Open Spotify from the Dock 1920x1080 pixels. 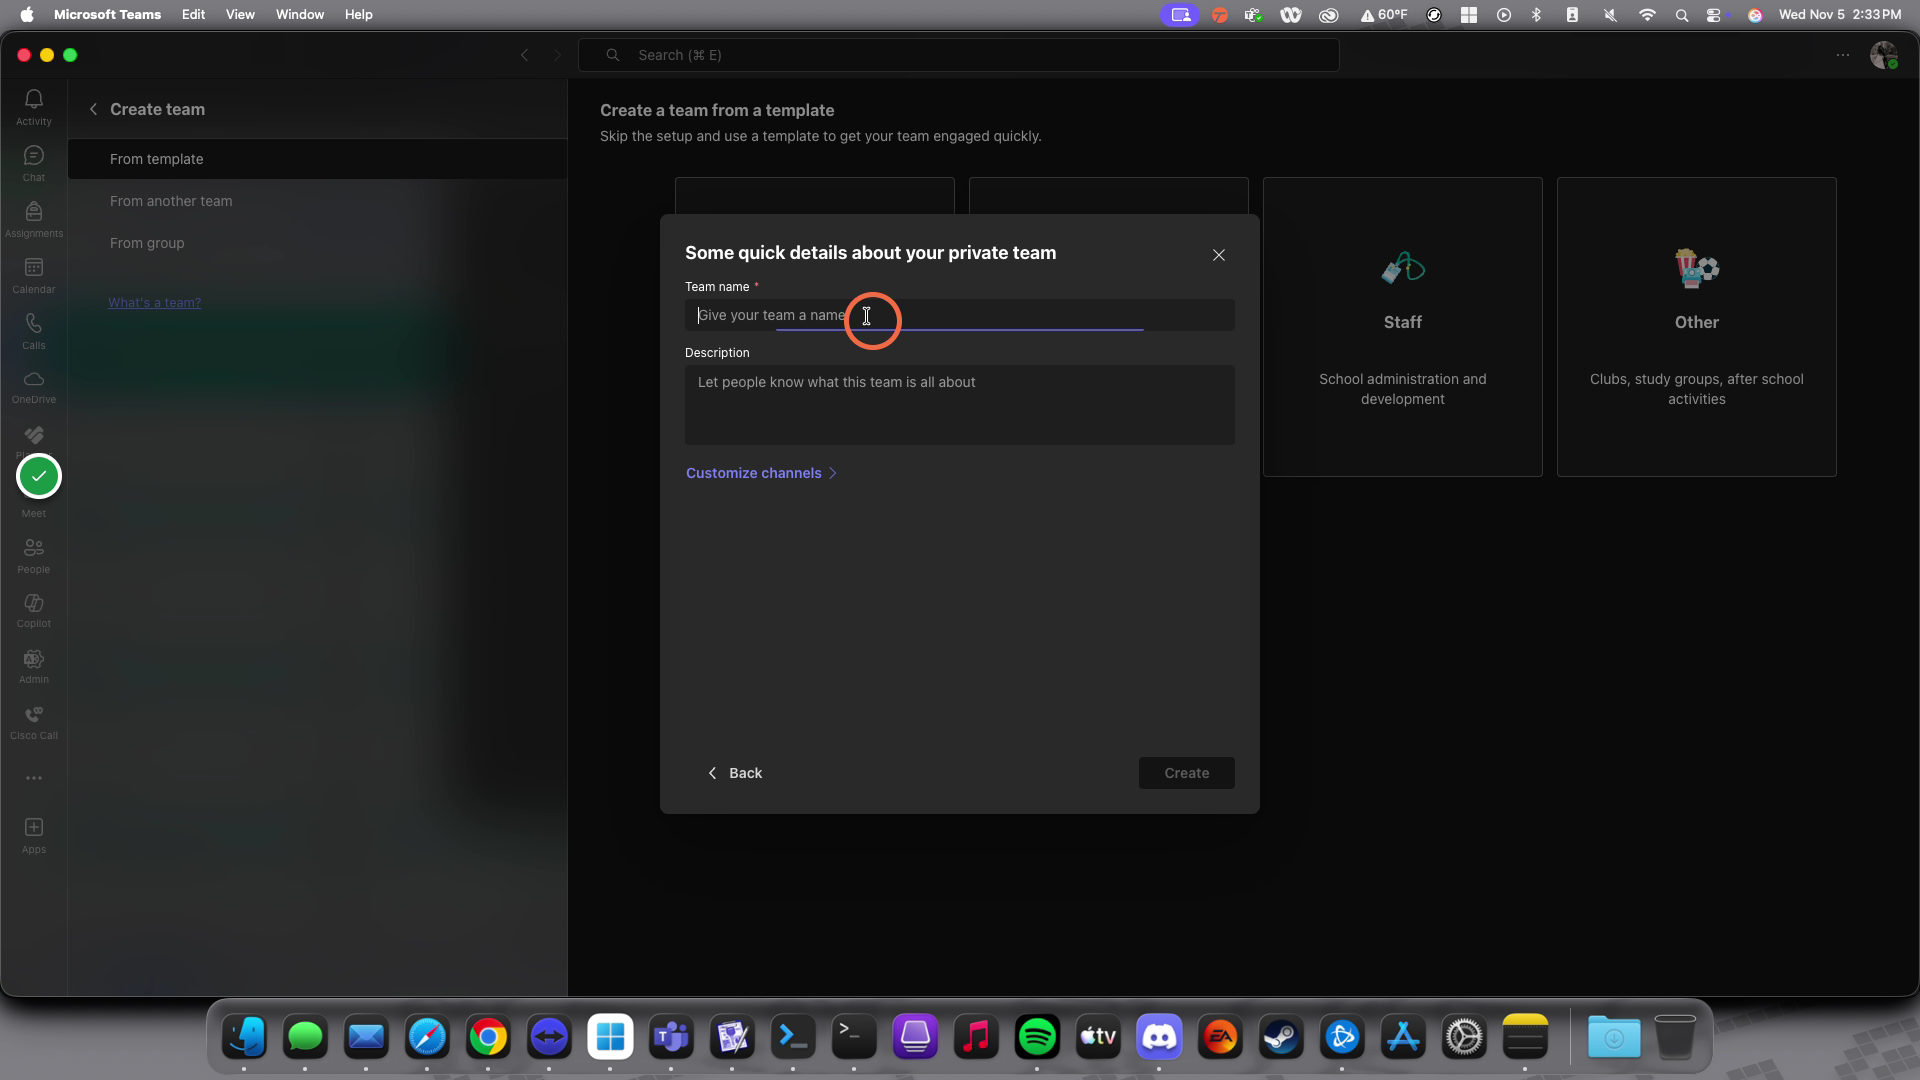(x=1037, y=1037)
